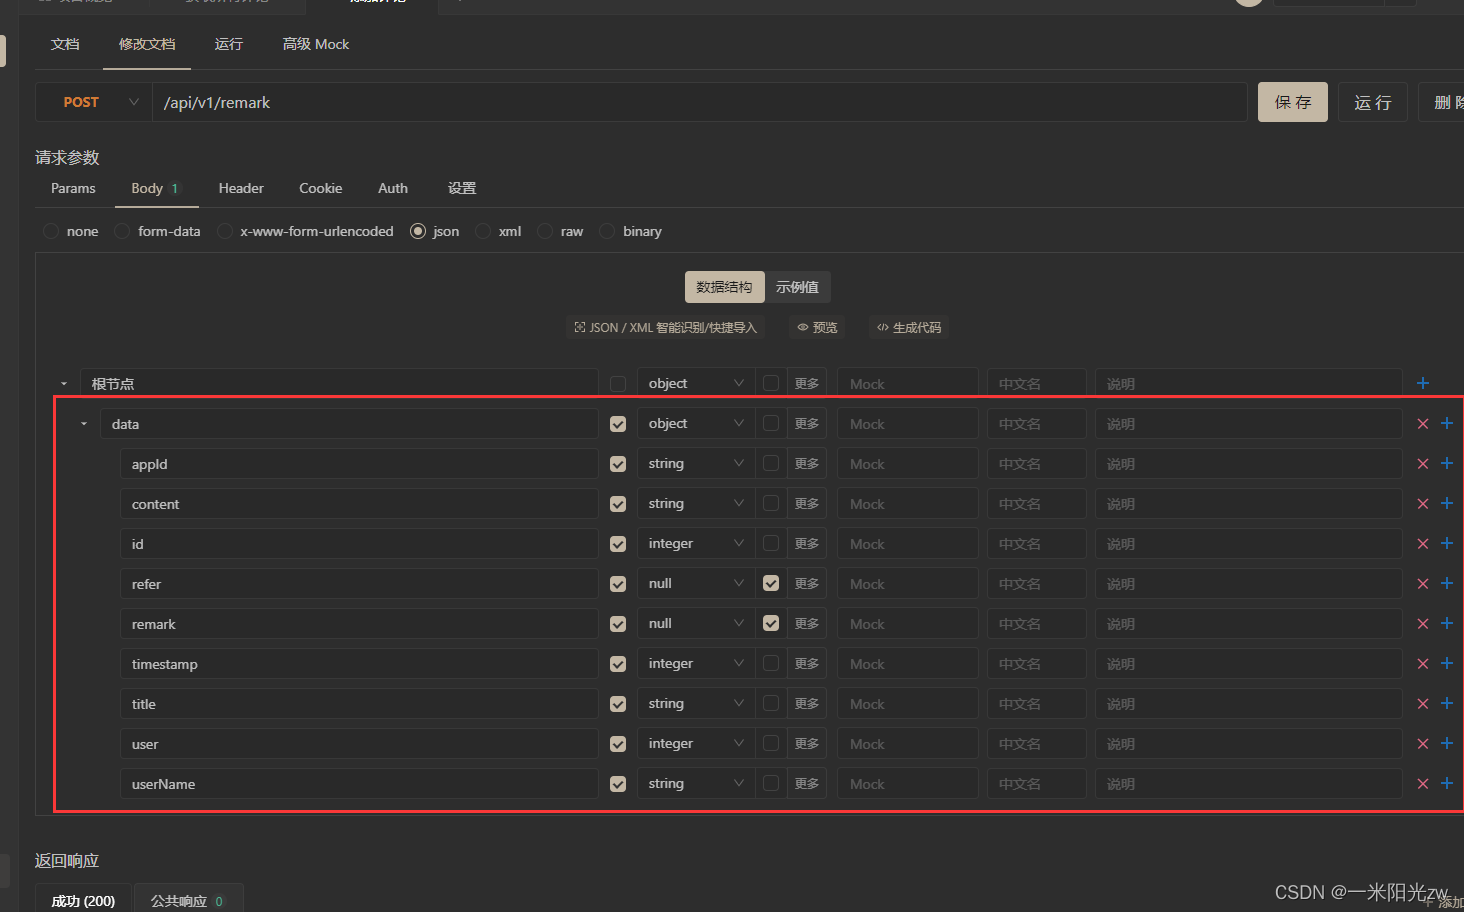1464x912 pixels.
Task: Open the Auth tab
Action: pyautogui.click(x=393, y=188)
